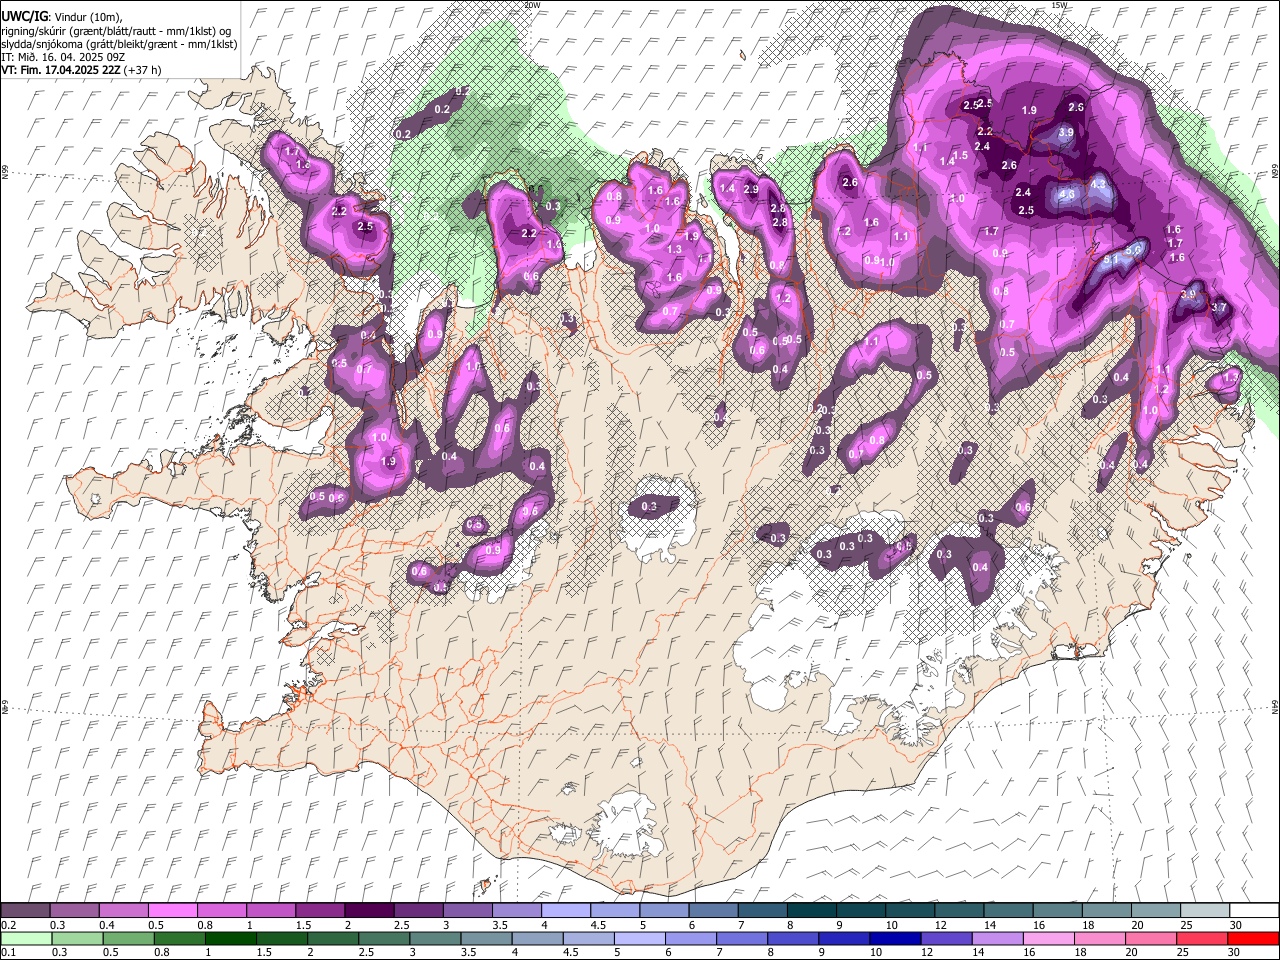Click the '18' label on lower rain scale
The width and height of the screenshot is (1280, 960).
click(1081, 953)
